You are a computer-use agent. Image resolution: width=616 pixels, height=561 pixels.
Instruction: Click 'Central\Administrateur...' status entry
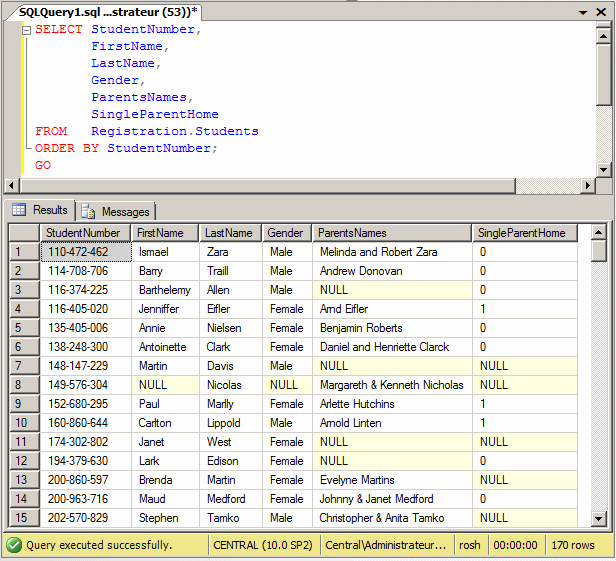point(386,545)
